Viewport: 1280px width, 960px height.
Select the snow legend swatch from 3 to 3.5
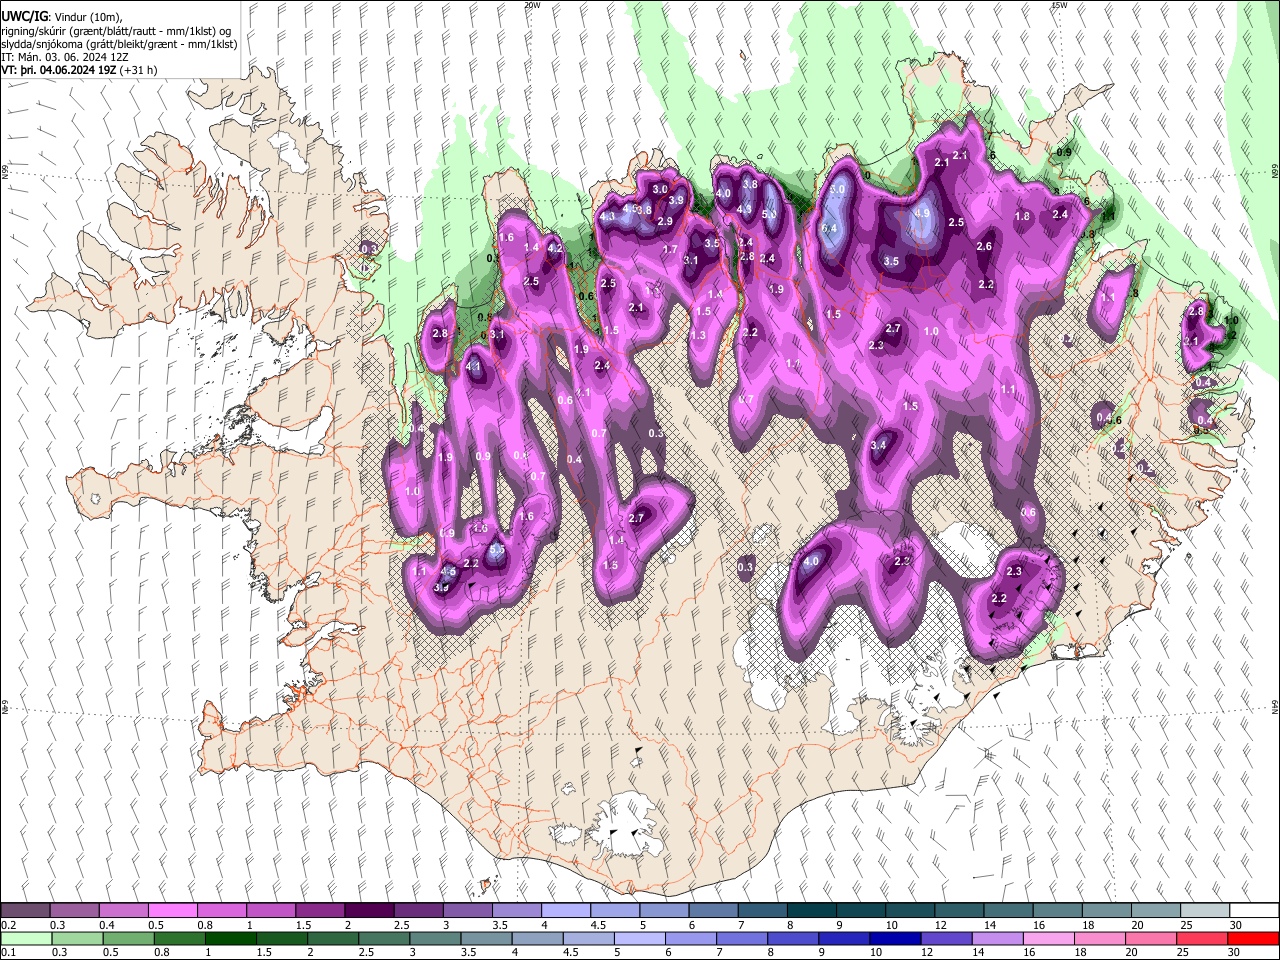(467, 911)
